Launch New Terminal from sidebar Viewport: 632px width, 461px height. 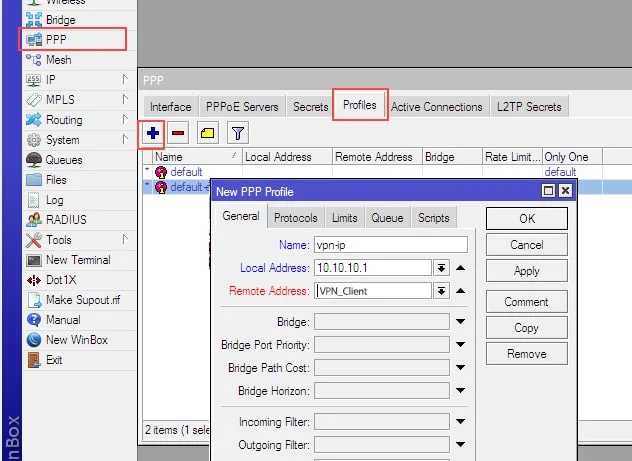78,260
